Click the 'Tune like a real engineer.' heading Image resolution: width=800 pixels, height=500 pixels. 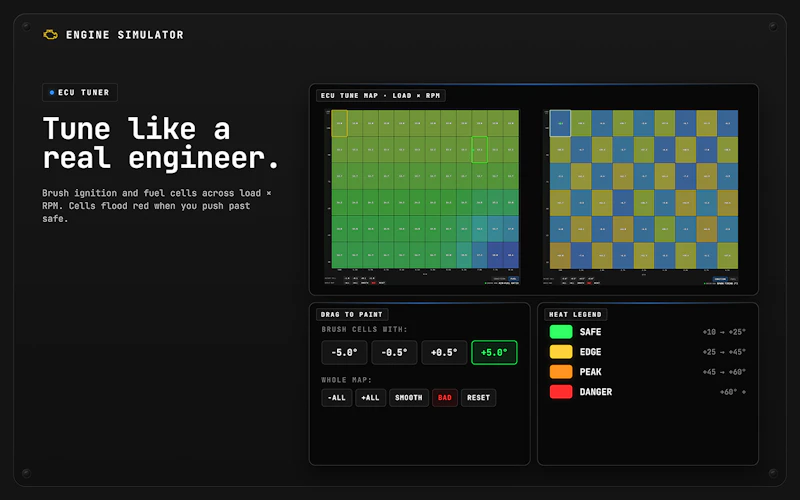pos(161,143)
